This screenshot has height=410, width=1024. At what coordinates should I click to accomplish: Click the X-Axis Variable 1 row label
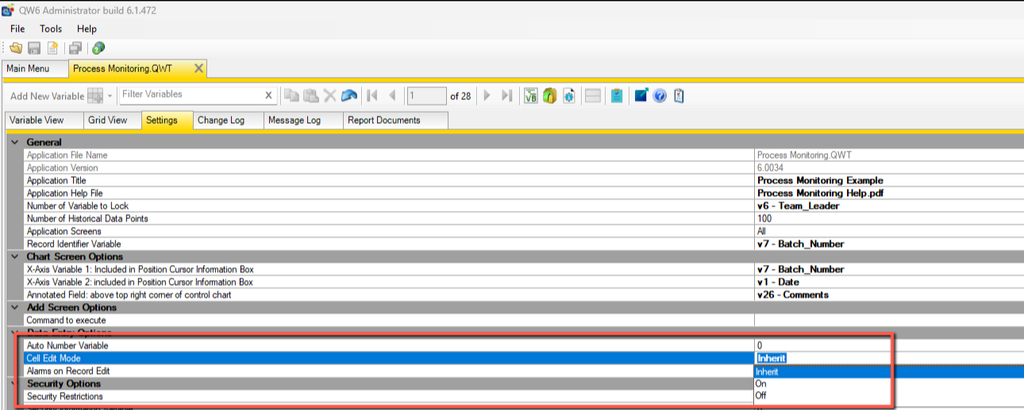pos(140,269)
